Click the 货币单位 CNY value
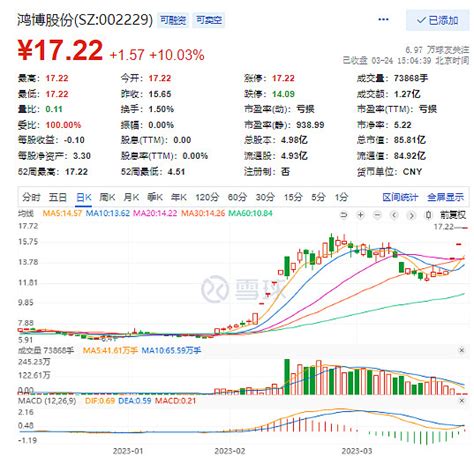Image resolution: width=474 pixels, height=457 pixels. tap(413, 172)
